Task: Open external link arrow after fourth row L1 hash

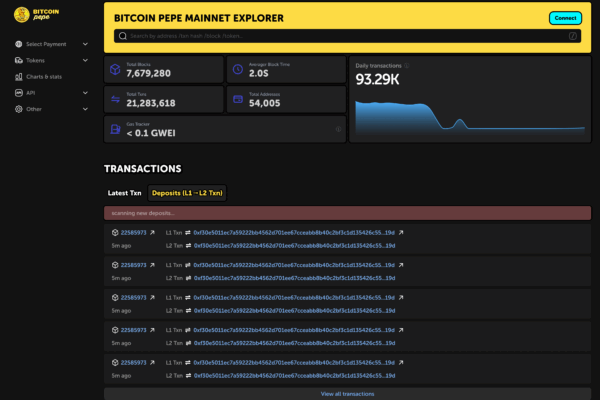Action: coord(401,330)
